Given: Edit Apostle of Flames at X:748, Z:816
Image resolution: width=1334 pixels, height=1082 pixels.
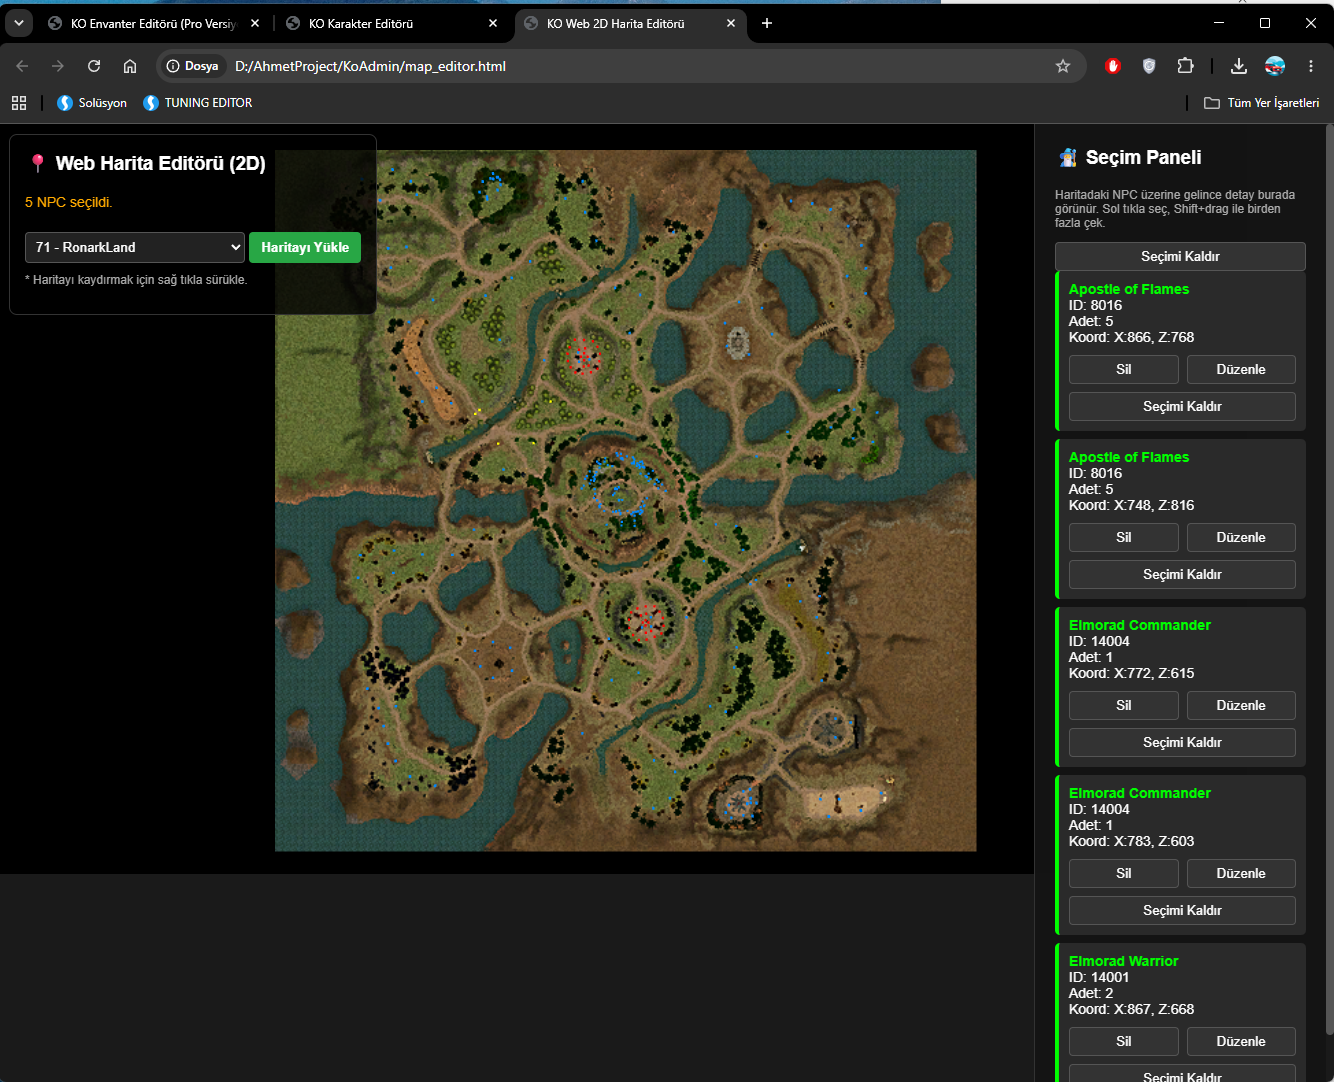Looking at the screenshot, I should pos(1241,537).
